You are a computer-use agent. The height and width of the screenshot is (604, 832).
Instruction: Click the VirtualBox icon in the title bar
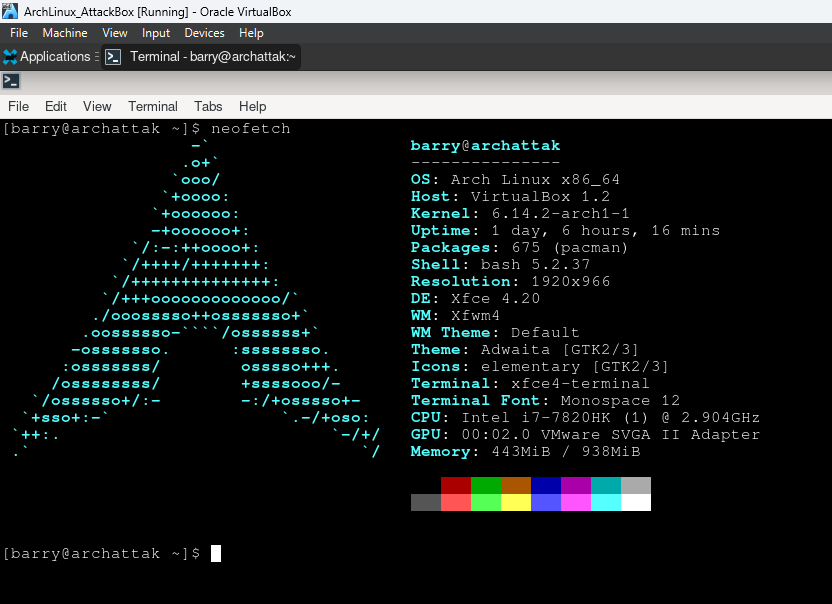pos(10,11)
